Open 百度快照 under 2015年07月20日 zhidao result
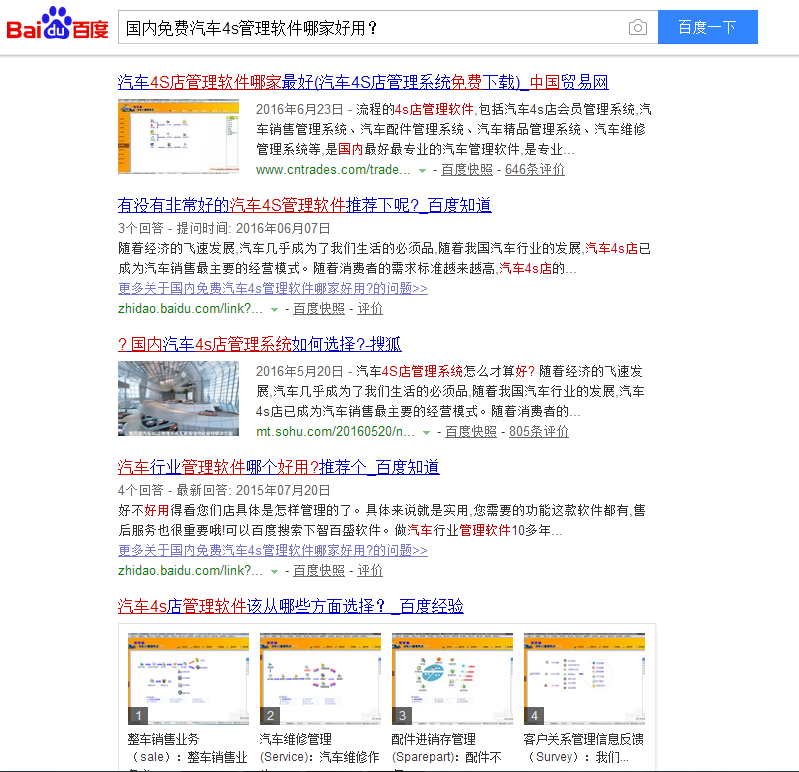Screen dimensions: 799x772 tap(319, 571)
